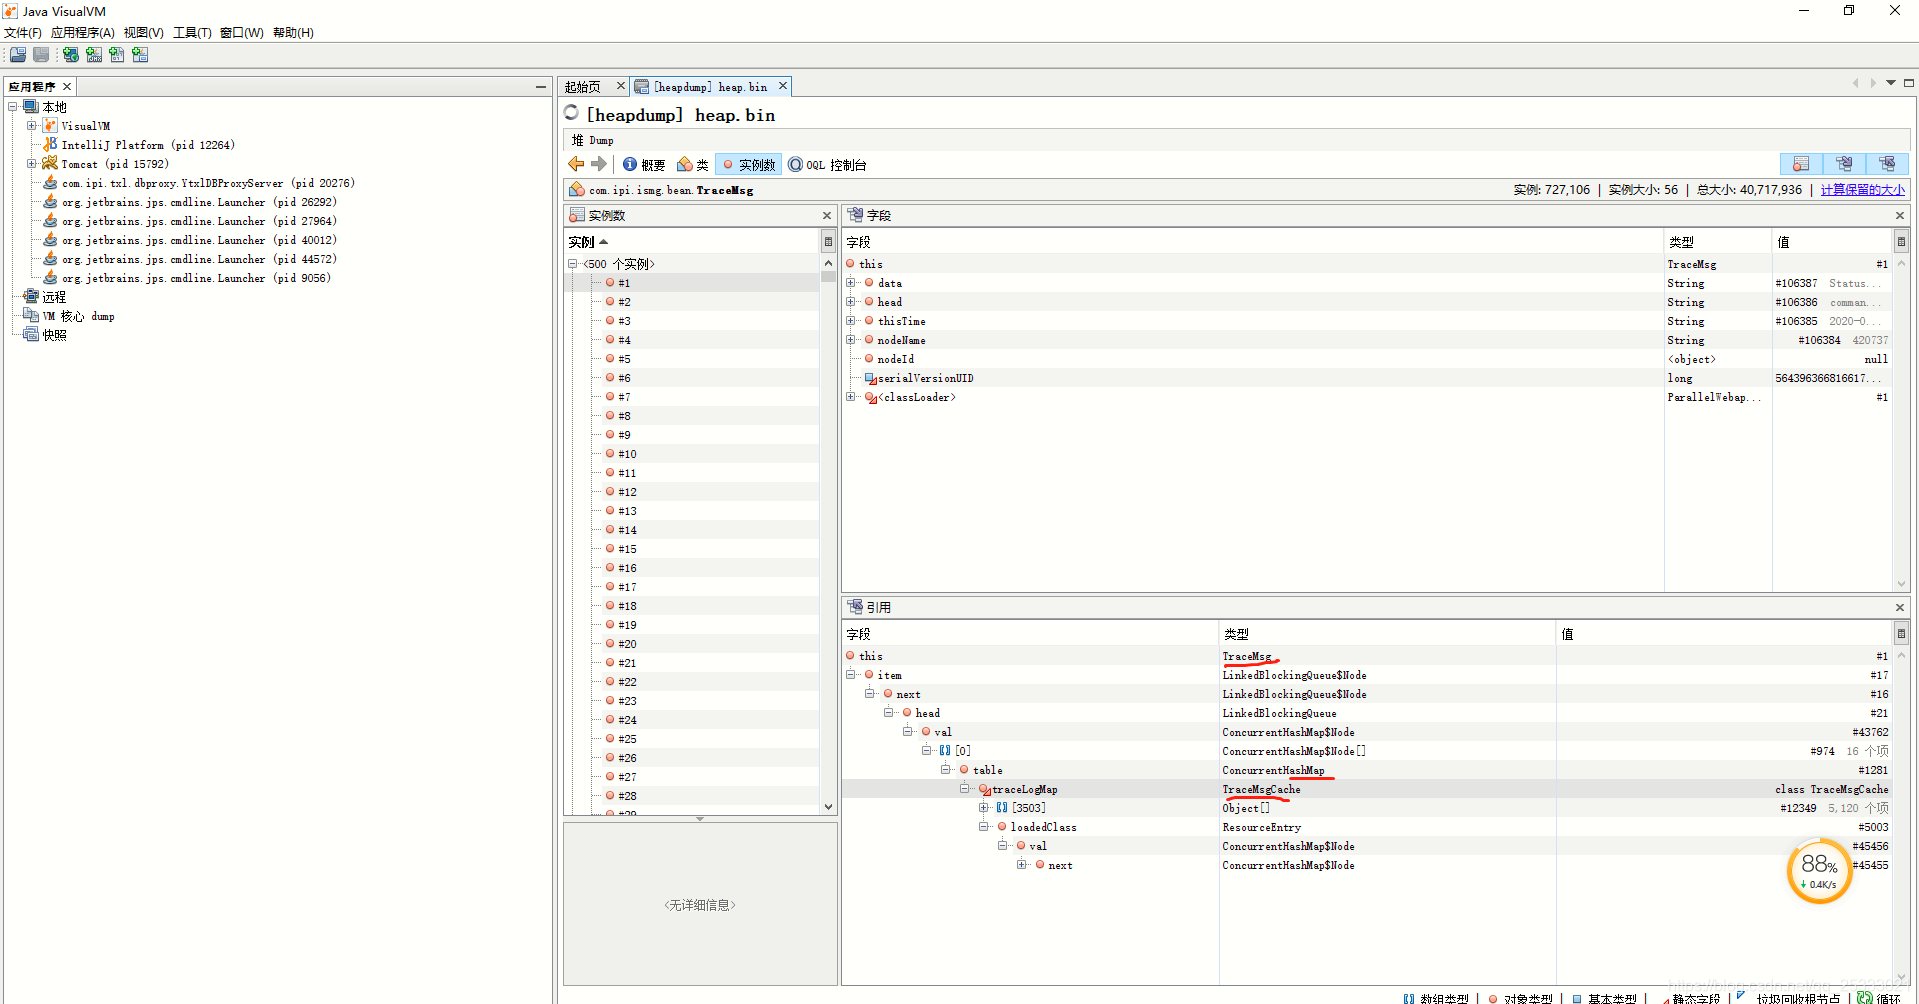Image resolution: width=1919 pixels, height=1004 pixels.
Task: Collapse the Tomcat (pid 15792) tree node
Action: pos(31,163)
